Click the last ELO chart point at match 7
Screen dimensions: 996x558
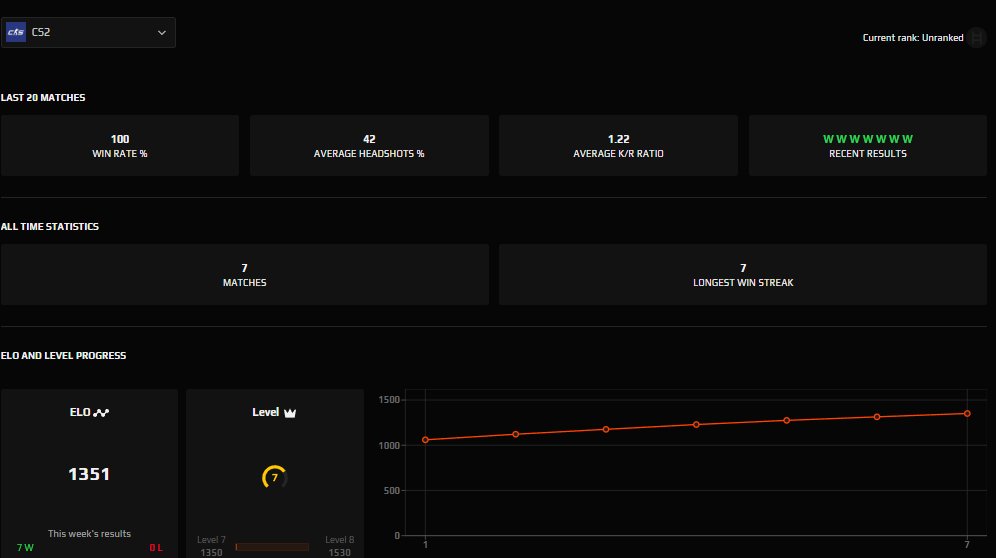pos(967,414)
